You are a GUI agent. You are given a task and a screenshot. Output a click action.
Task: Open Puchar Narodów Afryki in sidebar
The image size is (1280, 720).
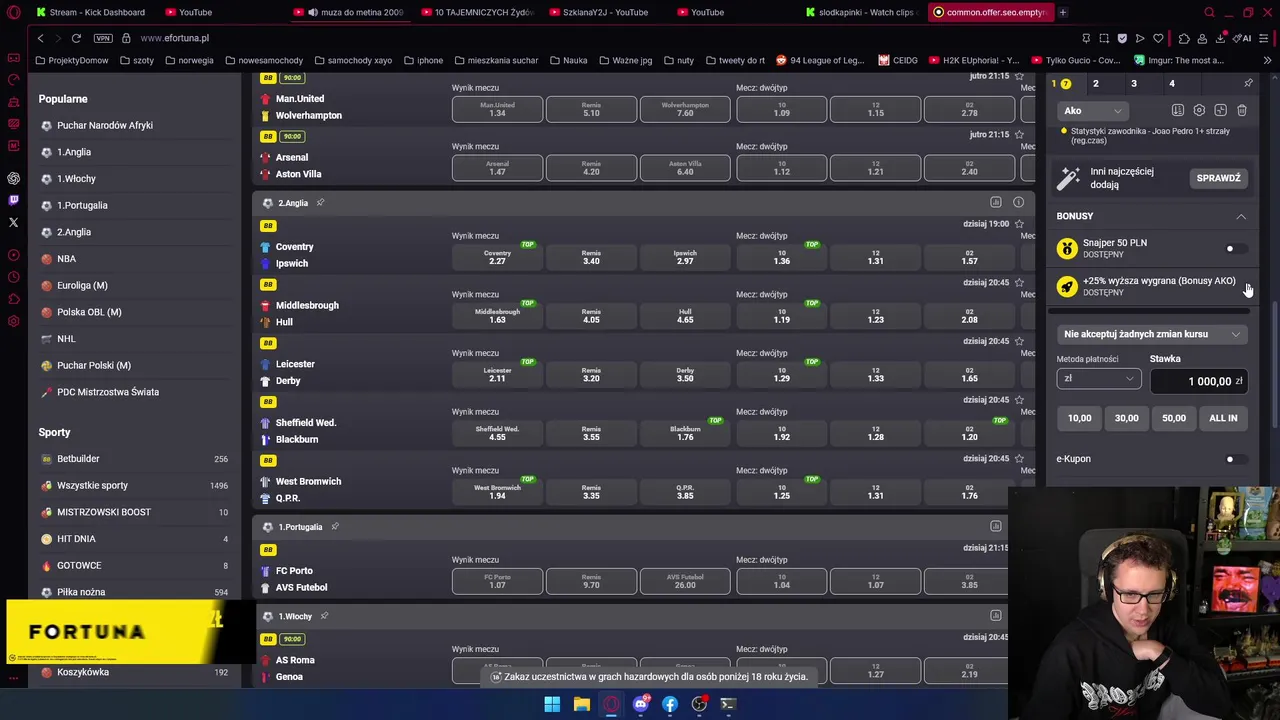tap(105, 125)
